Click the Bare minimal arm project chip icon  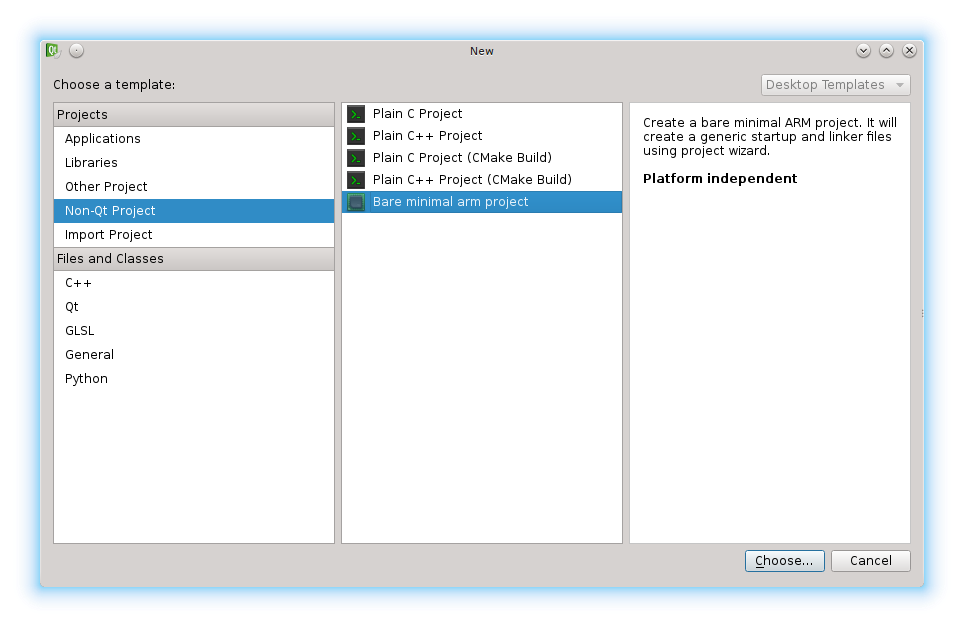(356, 202)
